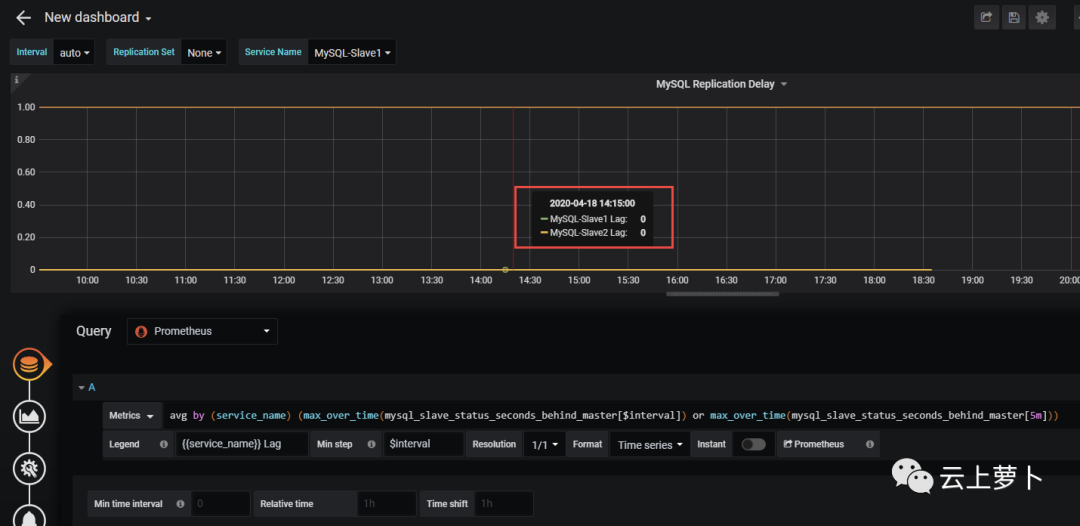Click the Legend info icon

click(x=163, y=444)
